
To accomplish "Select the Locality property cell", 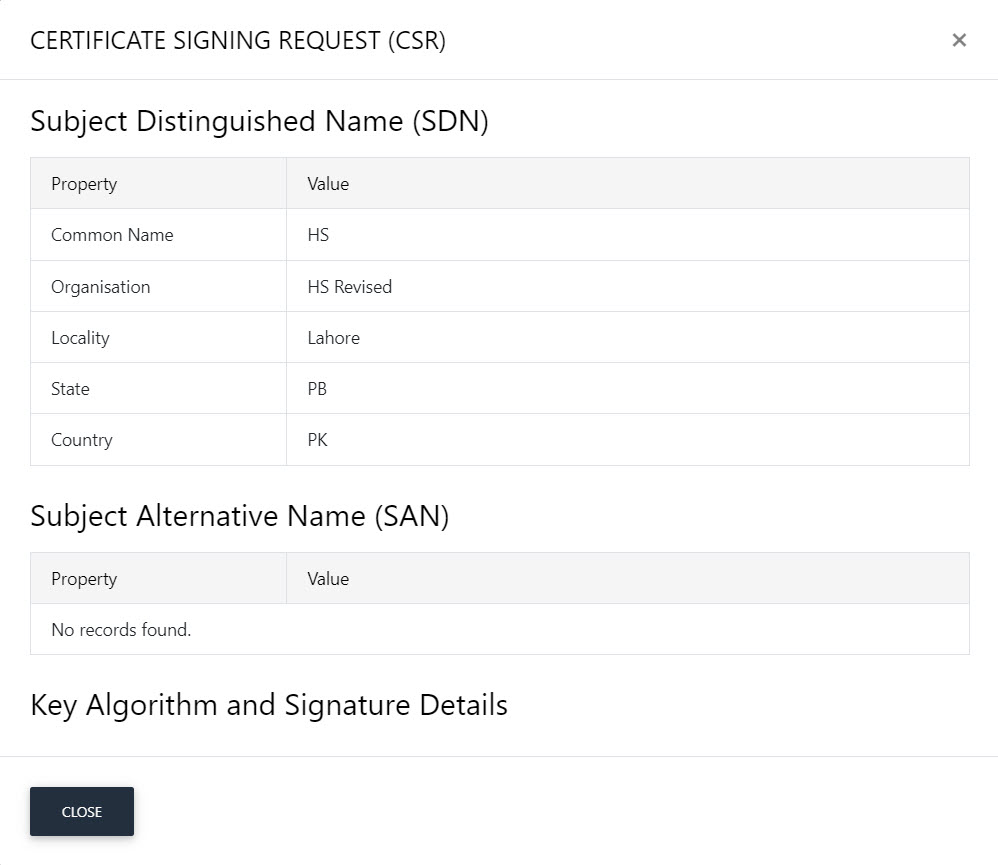I will pyautogui.click(x=158, y=337).
